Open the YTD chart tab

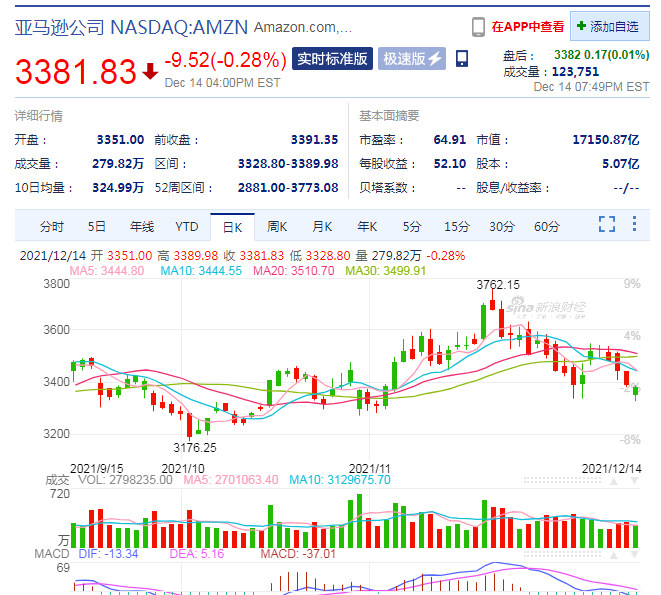[186, 227]
